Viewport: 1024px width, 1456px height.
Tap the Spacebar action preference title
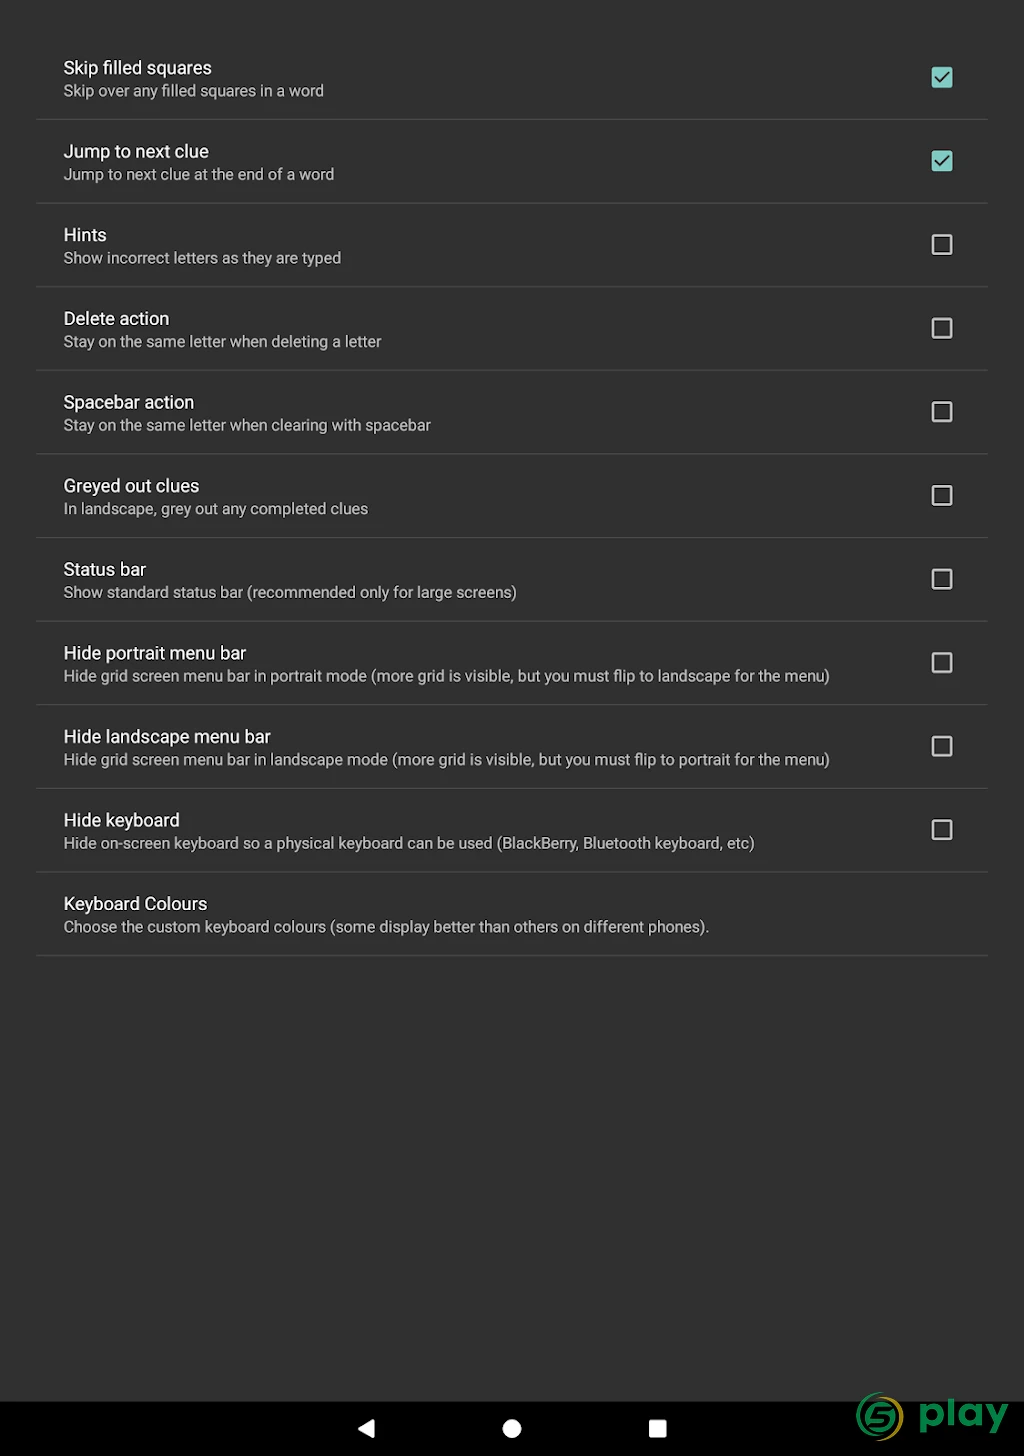pyautogui.click(x=129, y=402)
